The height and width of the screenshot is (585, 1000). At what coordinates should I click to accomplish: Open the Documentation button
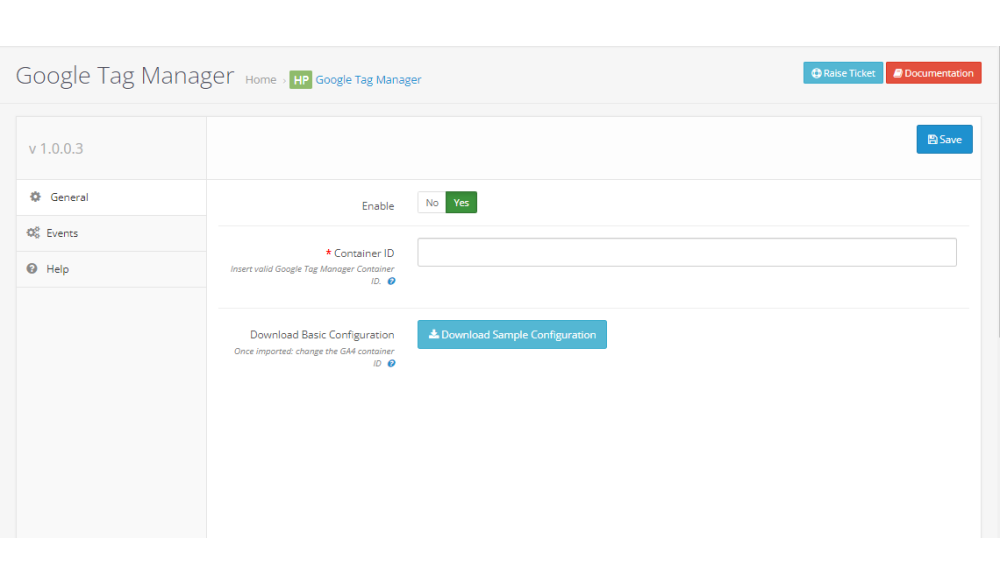click(933, 73)
